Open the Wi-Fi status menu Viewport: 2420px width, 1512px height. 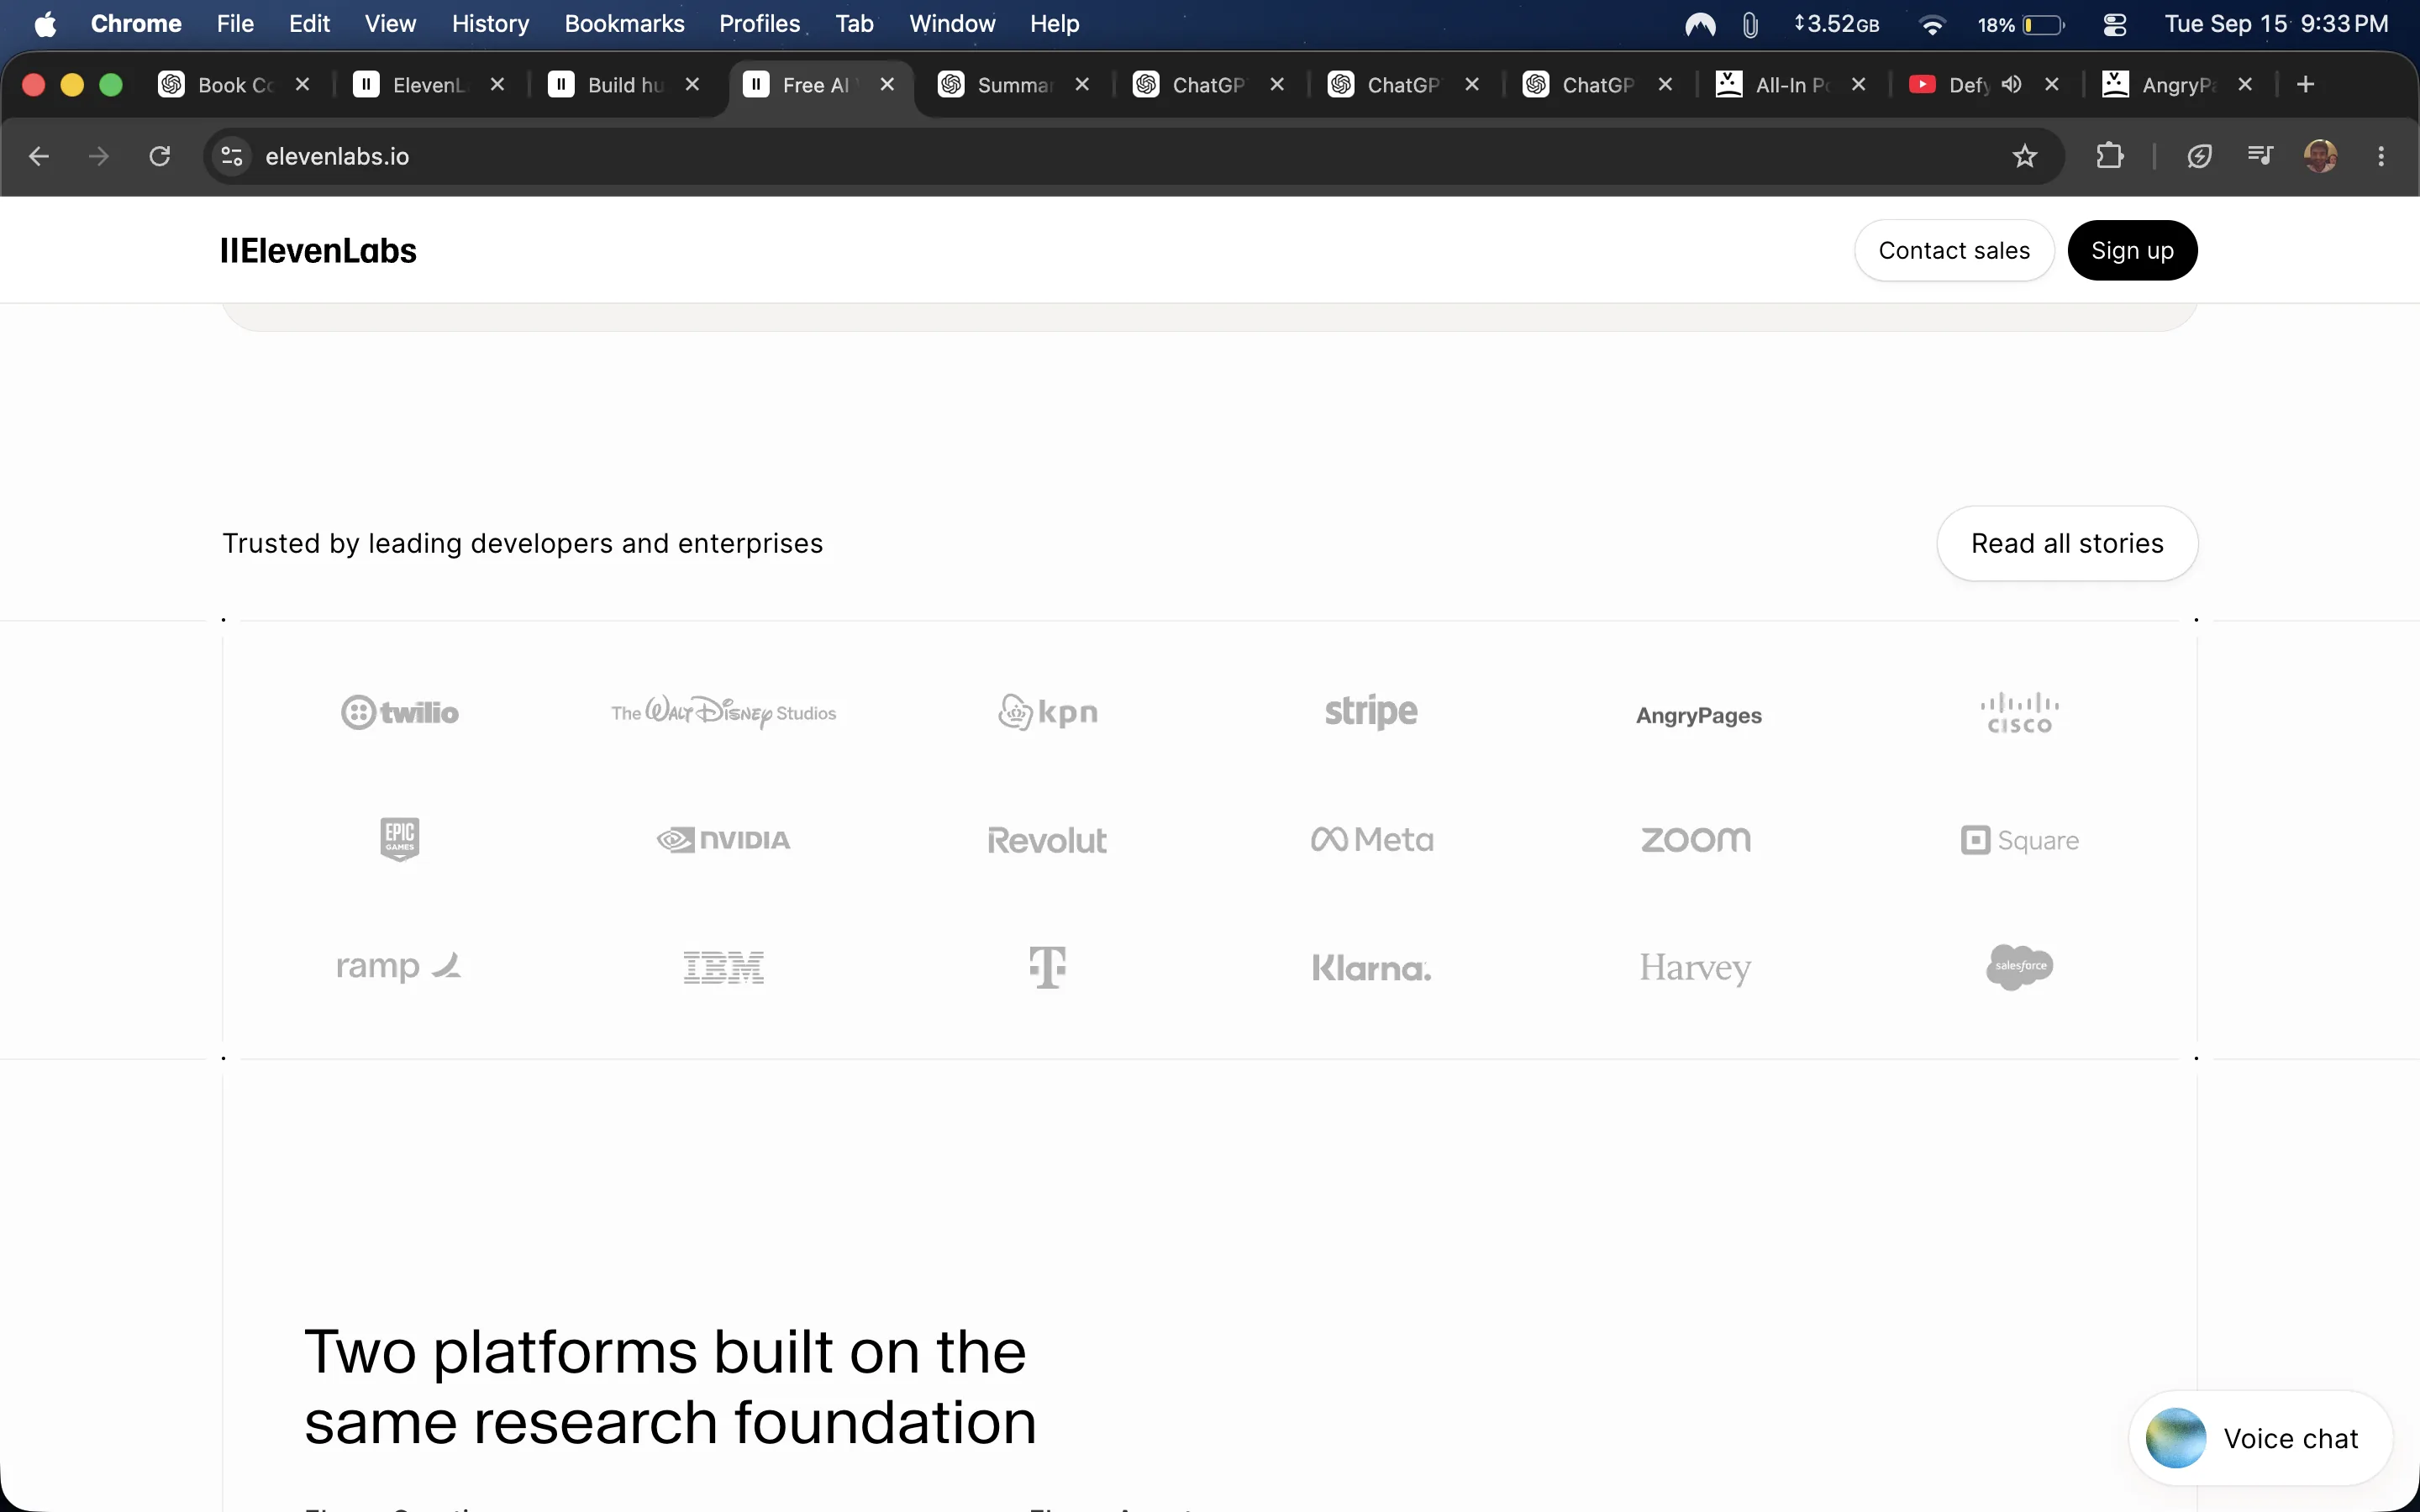point(1932,24)
